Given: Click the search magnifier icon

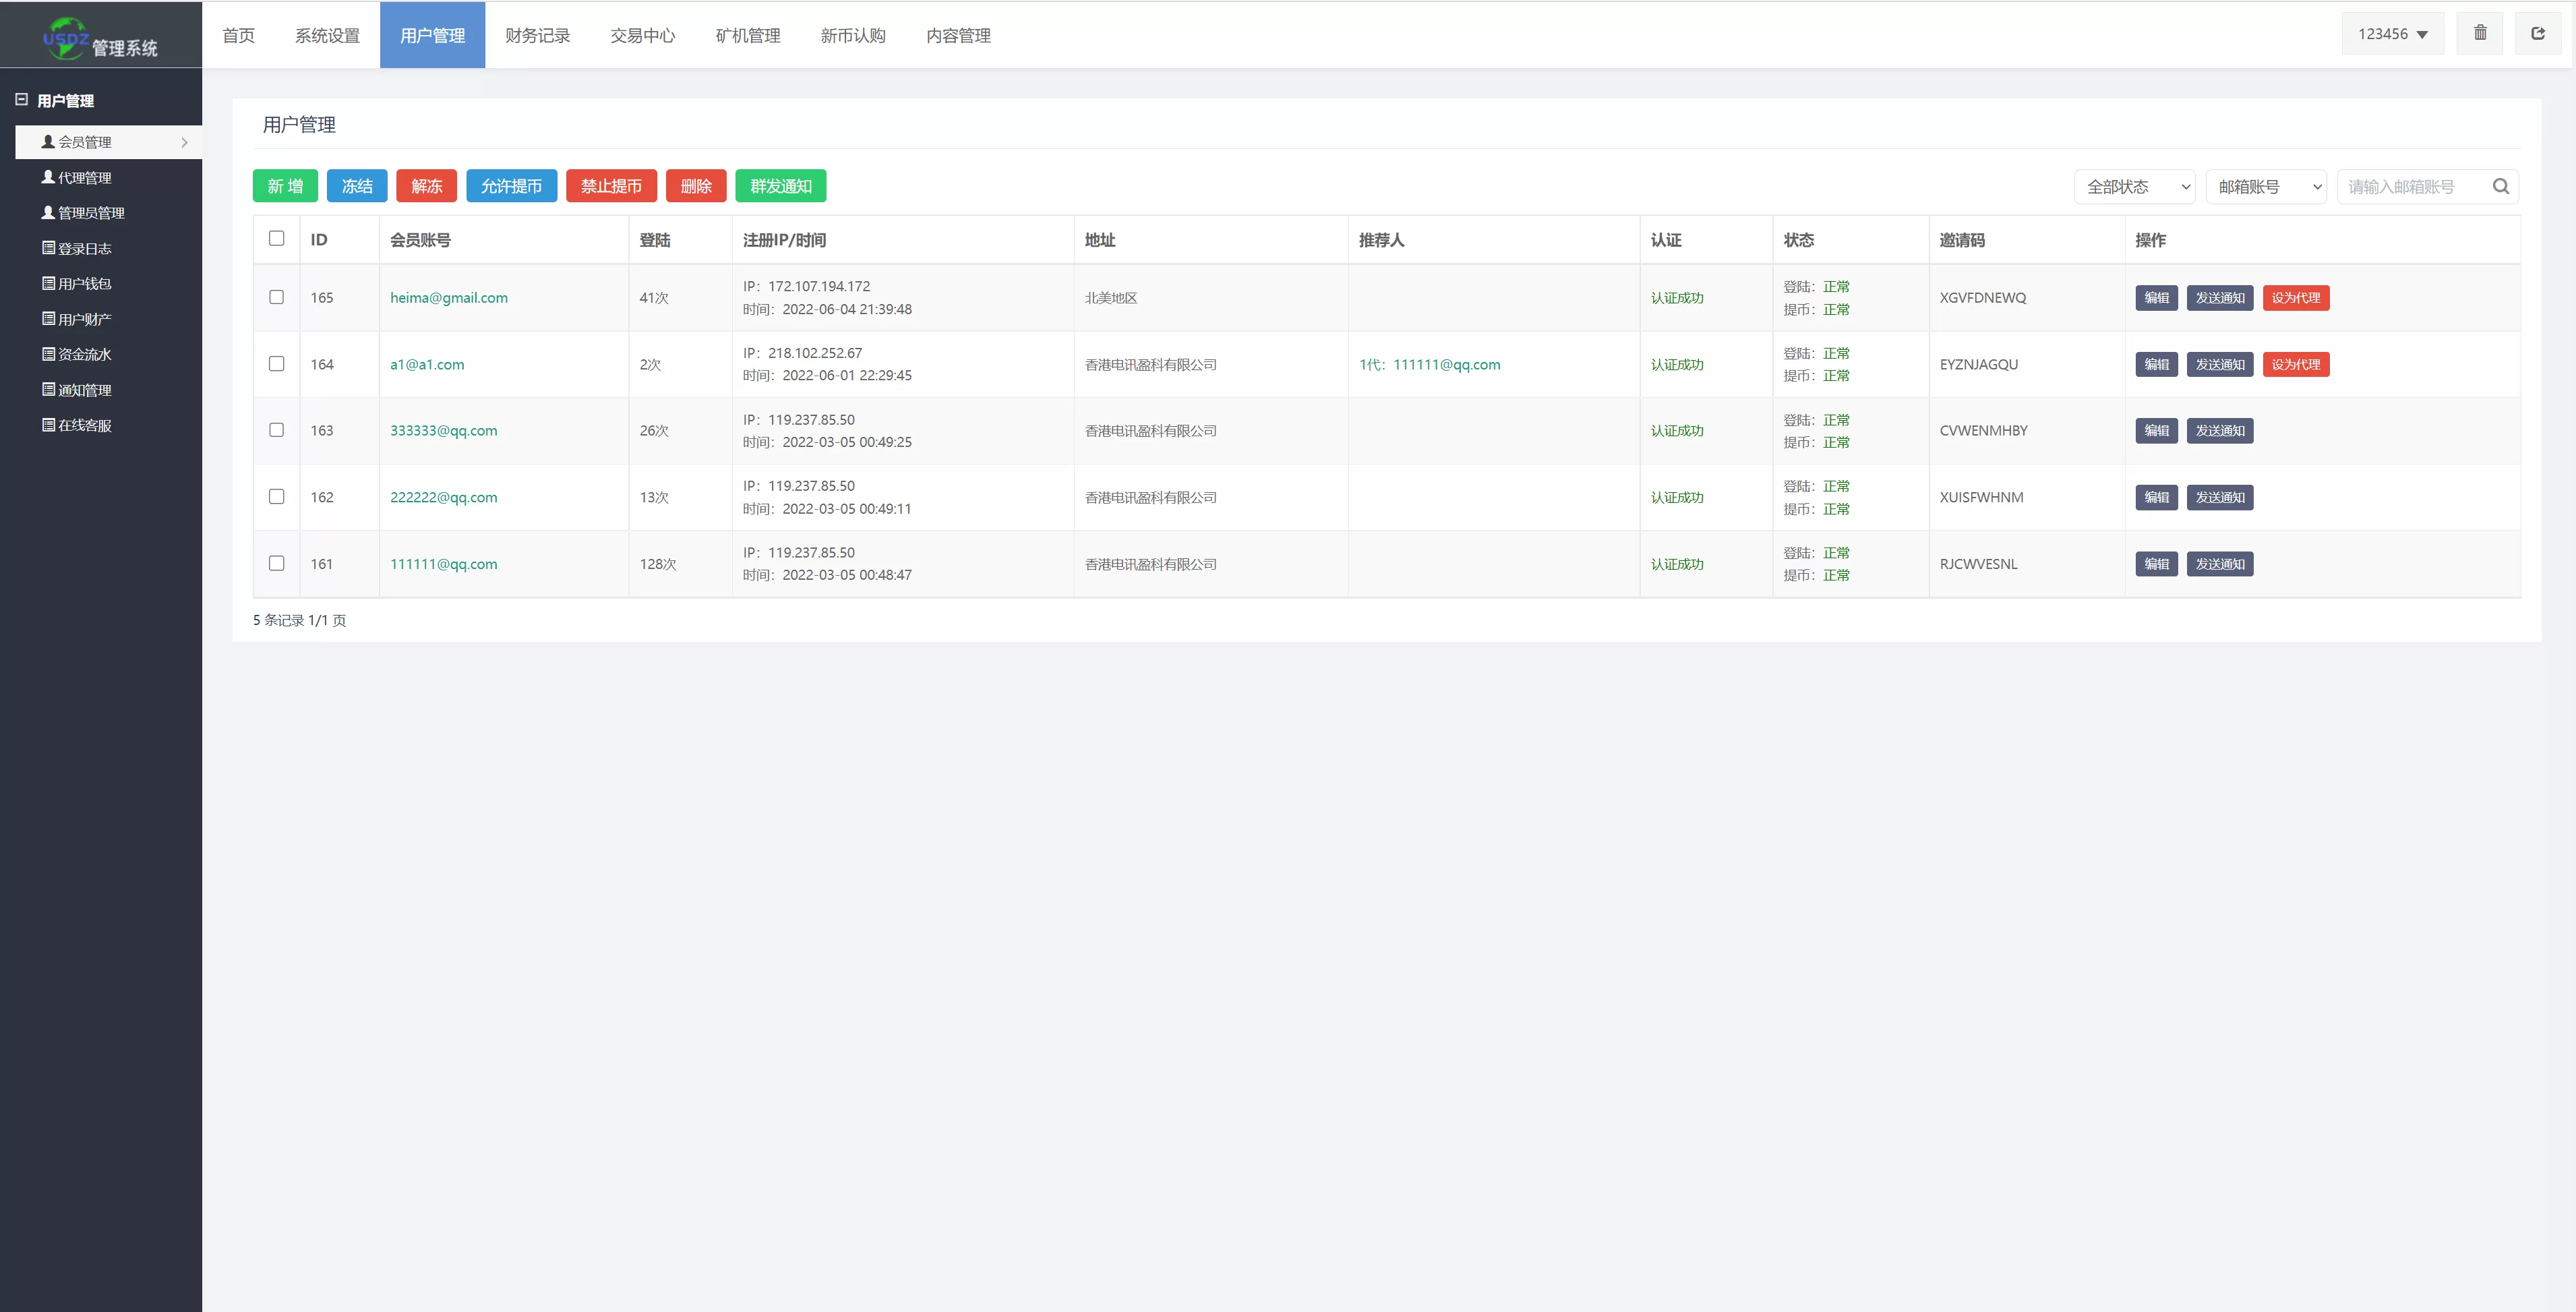Looking at the screenshot, I should coord(2500,186).
